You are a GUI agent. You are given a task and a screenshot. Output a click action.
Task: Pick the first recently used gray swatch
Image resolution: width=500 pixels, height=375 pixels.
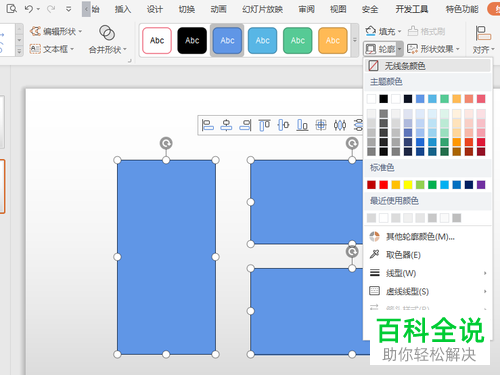point(371,218)
